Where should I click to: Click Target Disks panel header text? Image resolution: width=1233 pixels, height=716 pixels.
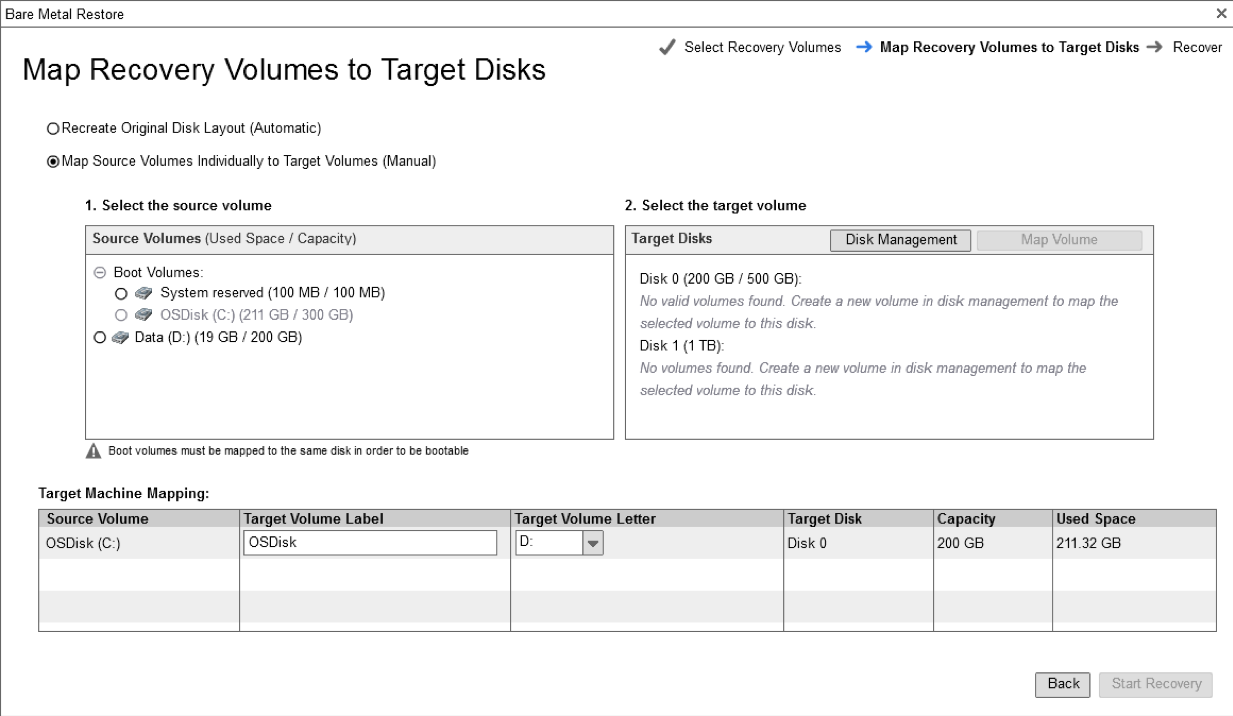point(672,239)
